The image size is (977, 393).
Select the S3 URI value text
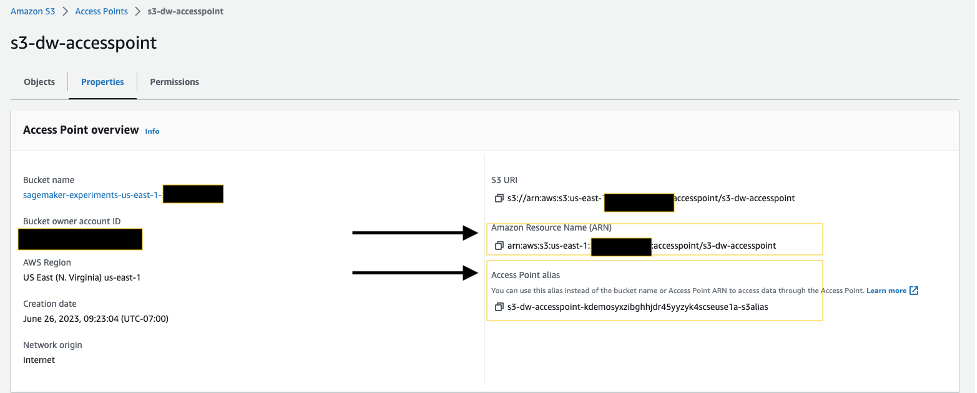(651, 198)
